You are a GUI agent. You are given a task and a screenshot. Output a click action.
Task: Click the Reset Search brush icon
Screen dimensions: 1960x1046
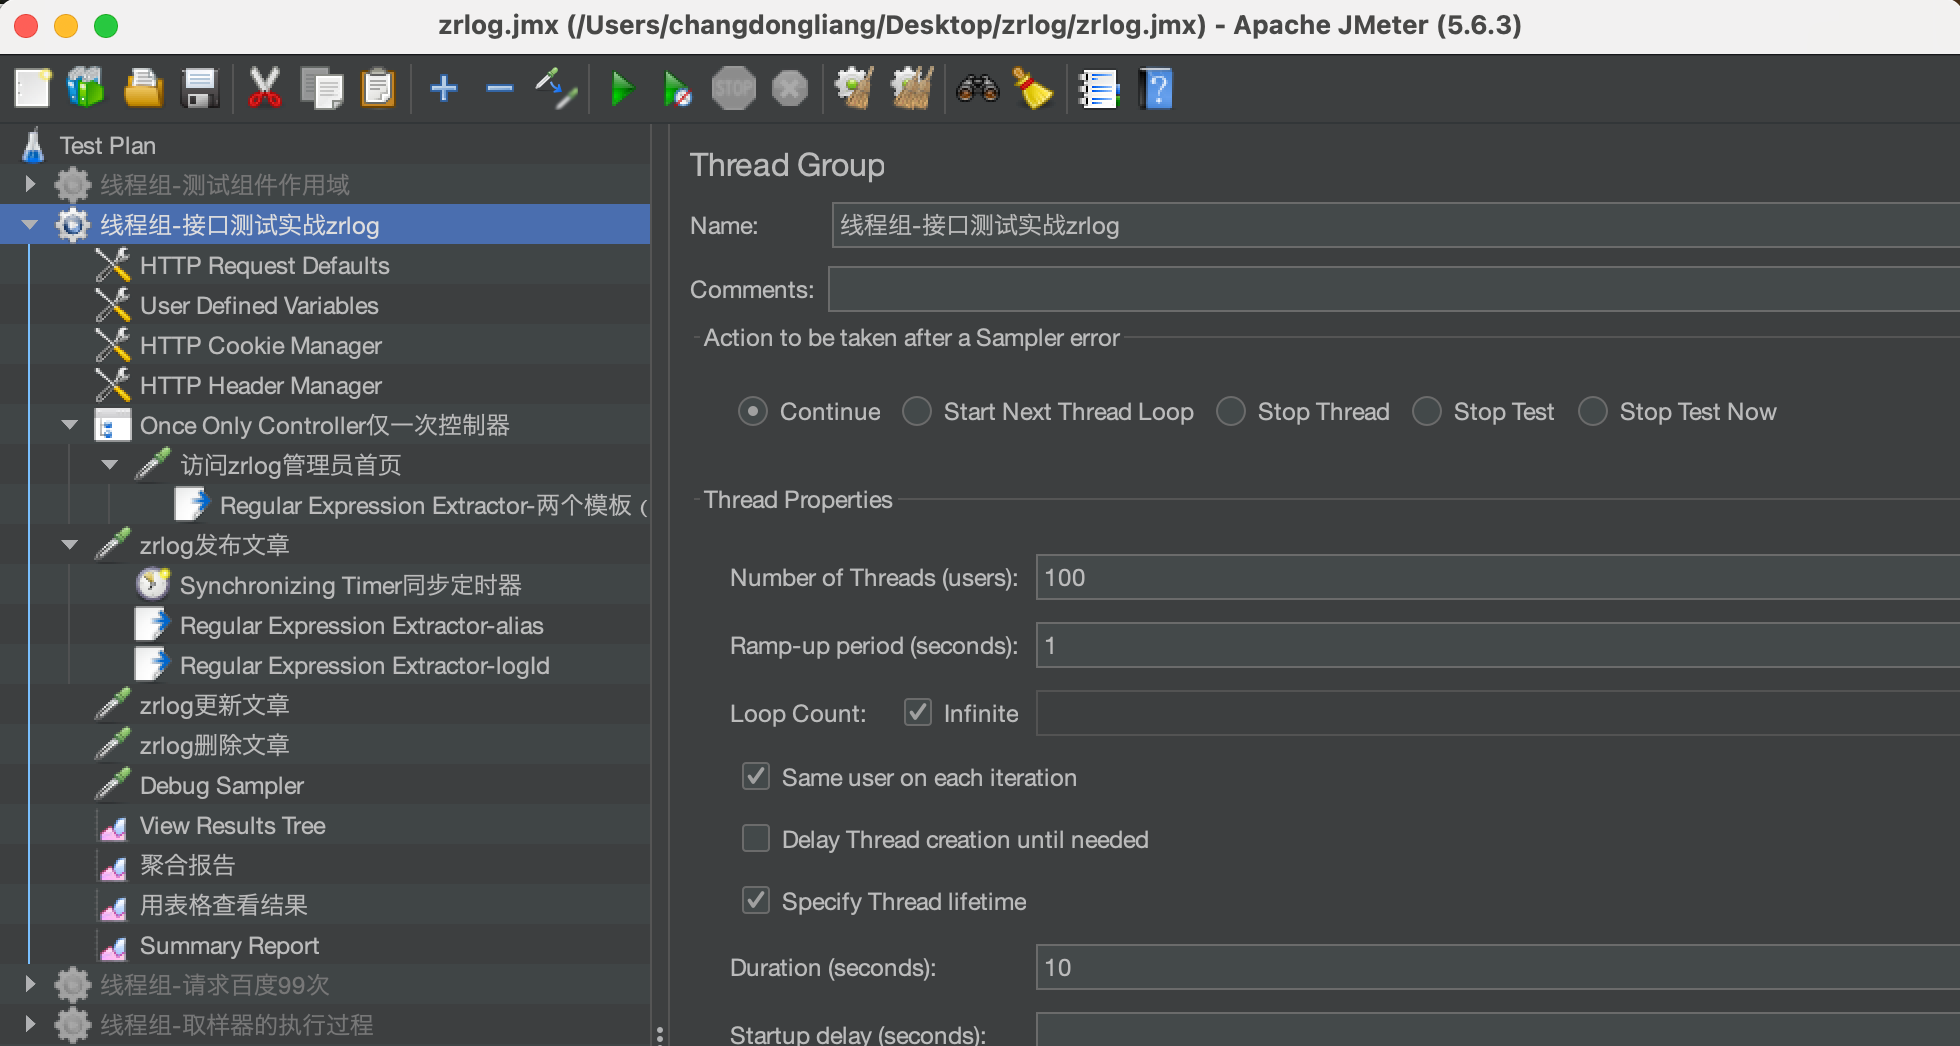coord(1033,89)
